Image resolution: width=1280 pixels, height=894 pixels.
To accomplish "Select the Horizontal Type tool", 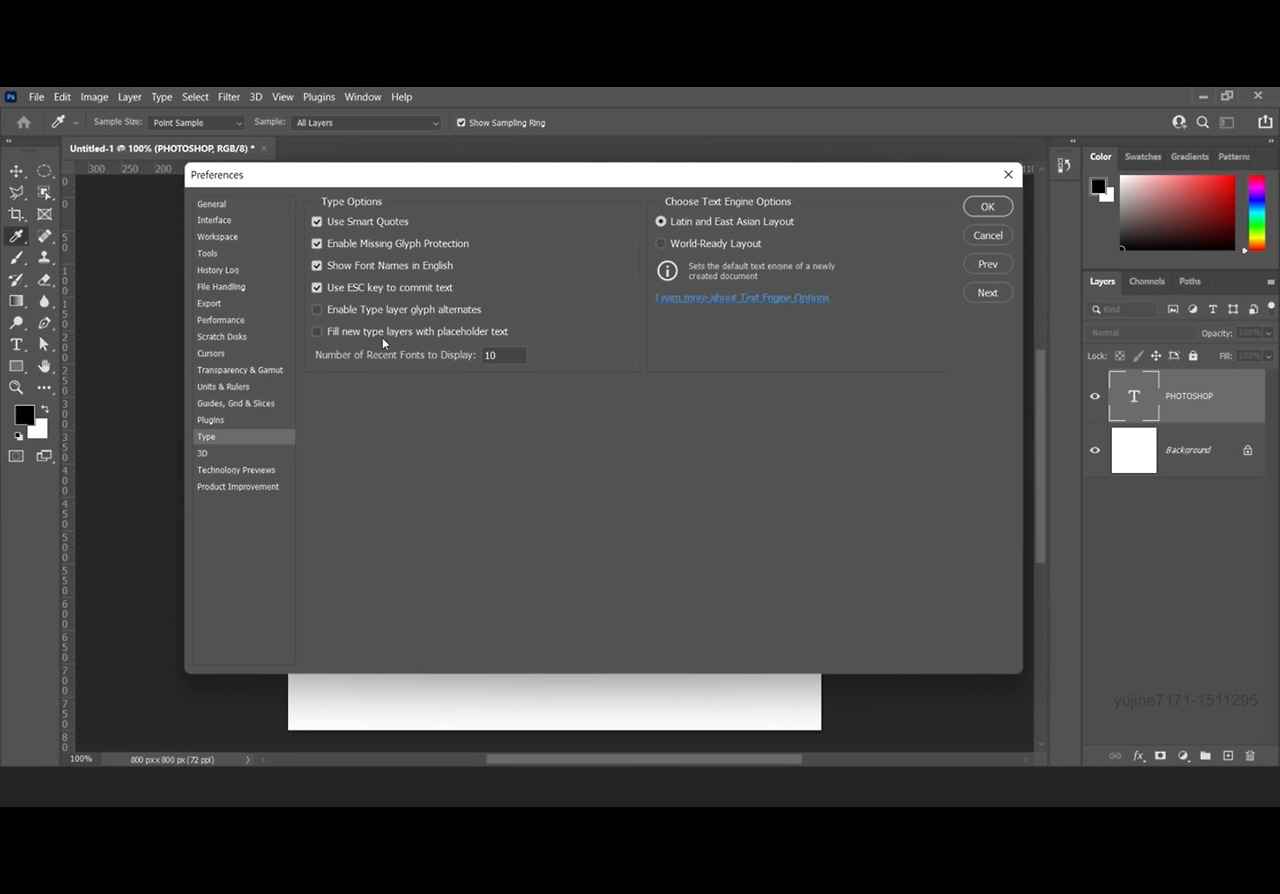I will (17, 345).
